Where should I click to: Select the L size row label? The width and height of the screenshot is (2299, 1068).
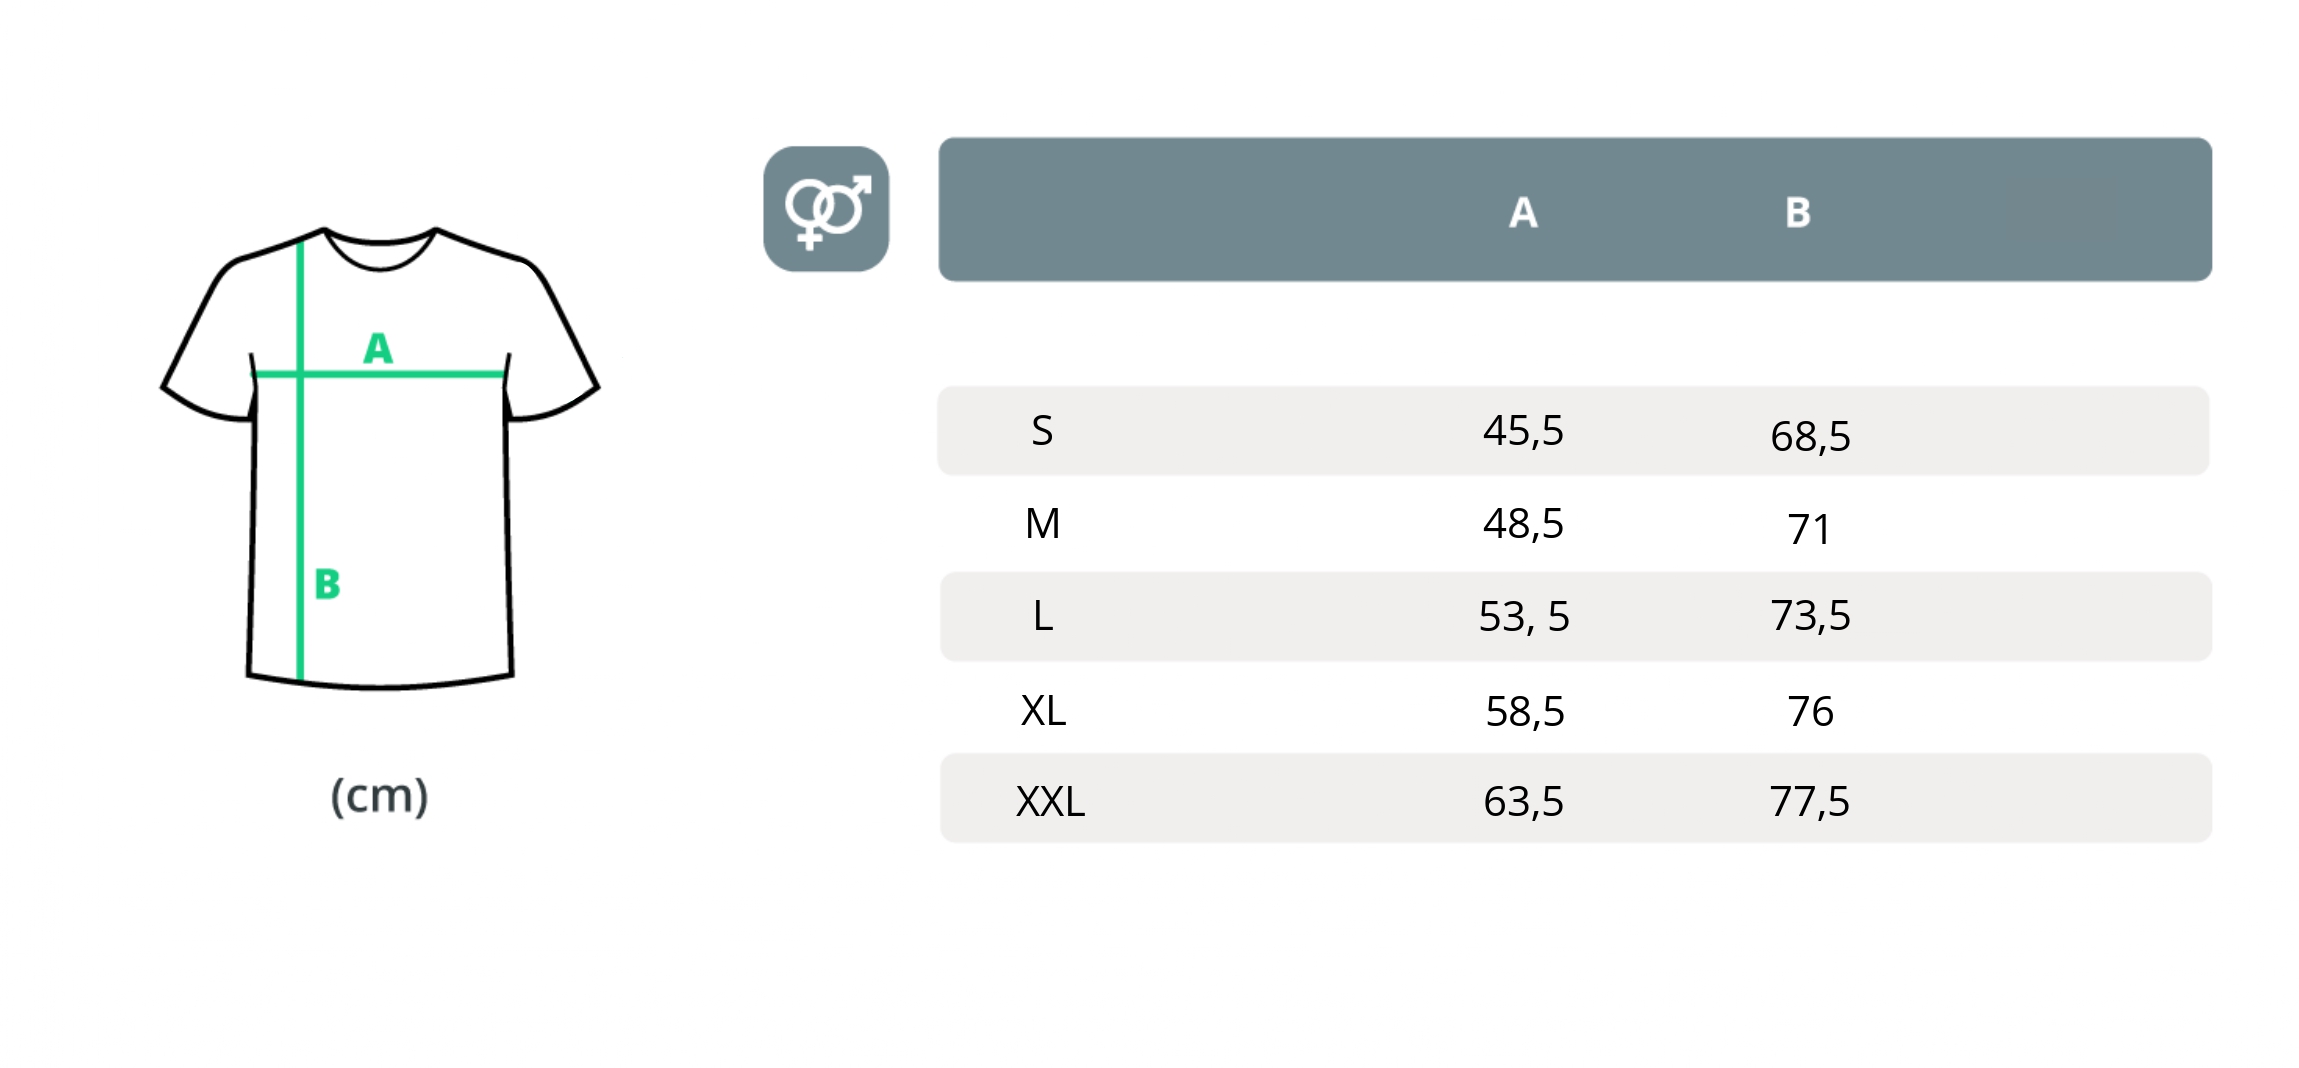tap(1042, 616)
